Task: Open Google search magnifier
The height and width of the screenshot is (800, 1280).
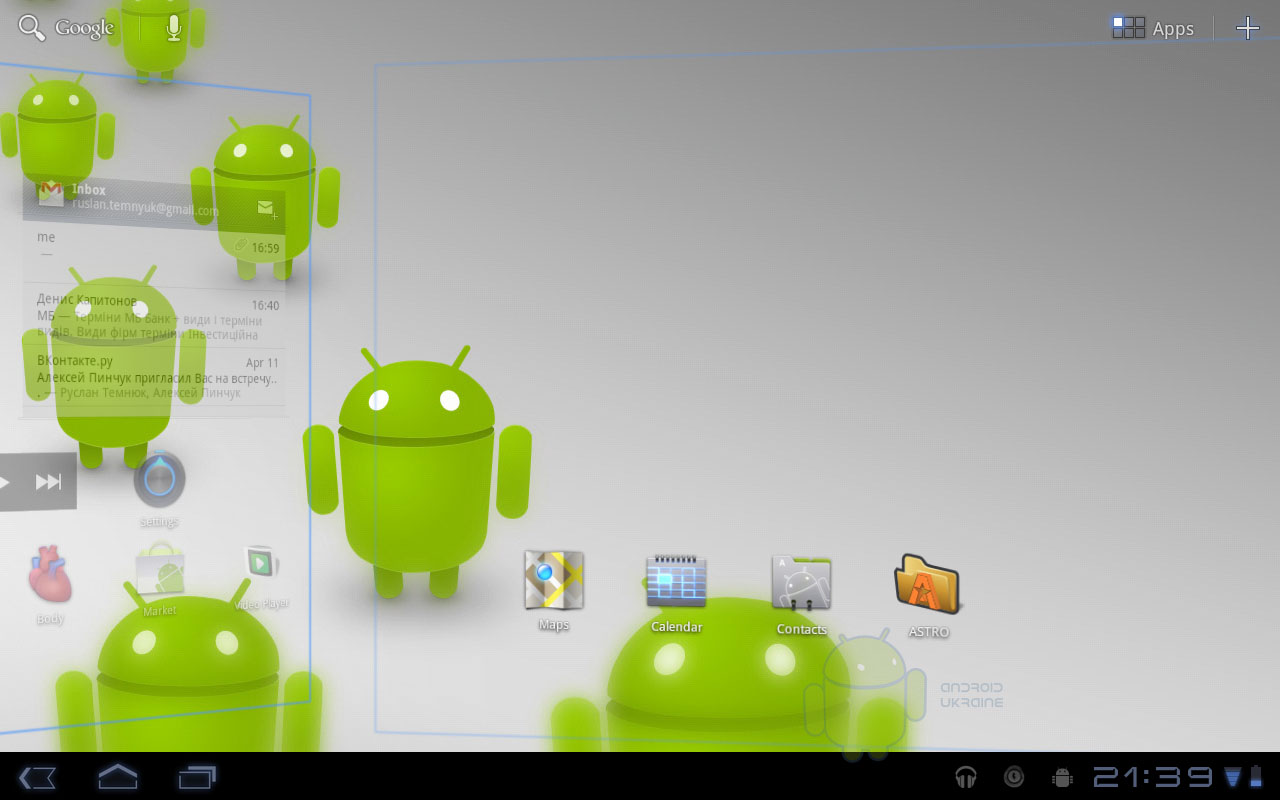Action: 32,28
